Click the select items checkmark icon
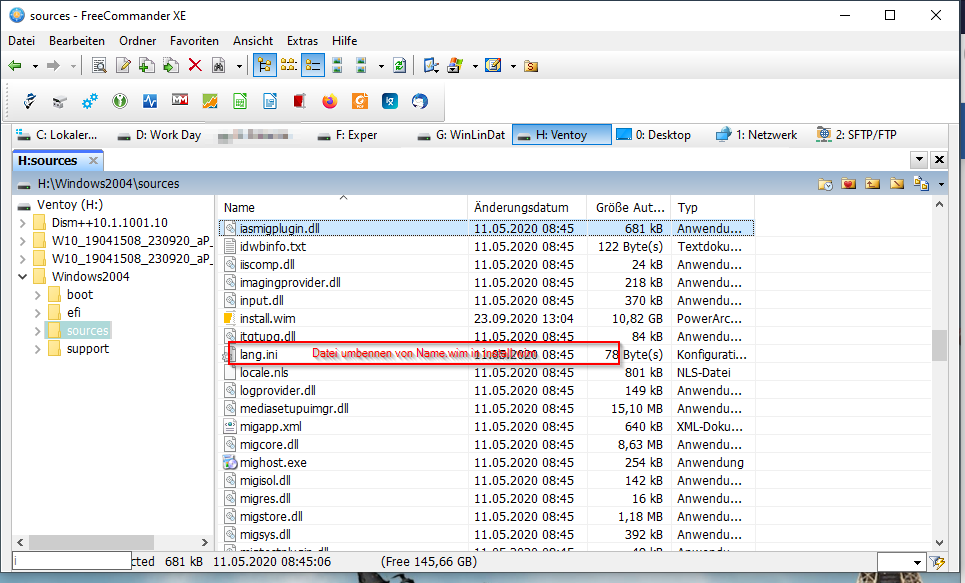This screenshot has width=965, height=583. tap(431, 65)
